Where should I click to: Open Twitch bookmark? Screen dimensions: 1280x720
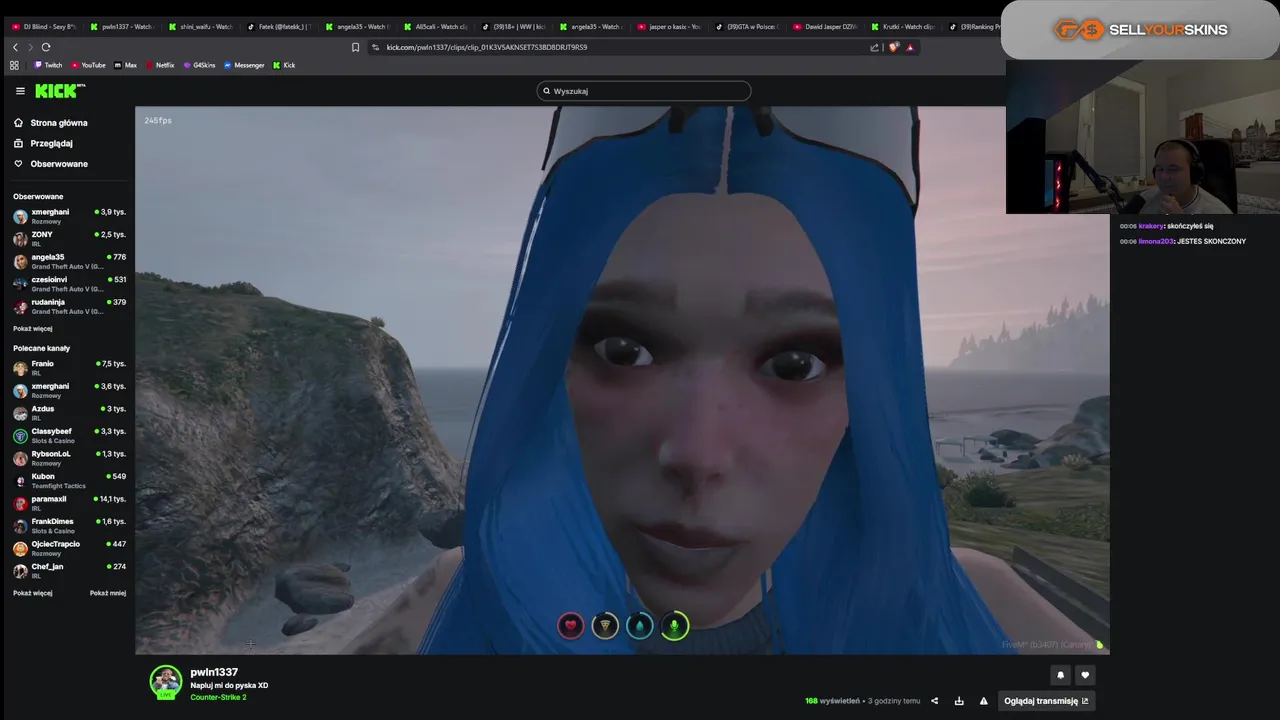coord(48,65)
